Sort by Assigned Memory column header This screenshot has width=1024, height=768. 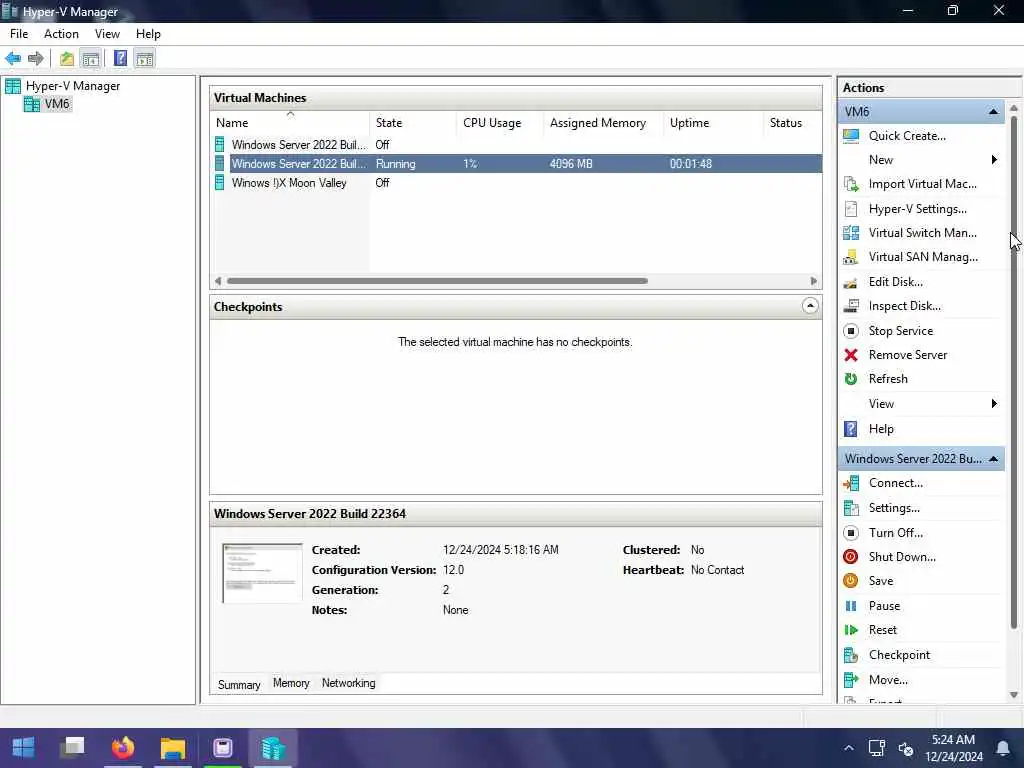[603, 123]
